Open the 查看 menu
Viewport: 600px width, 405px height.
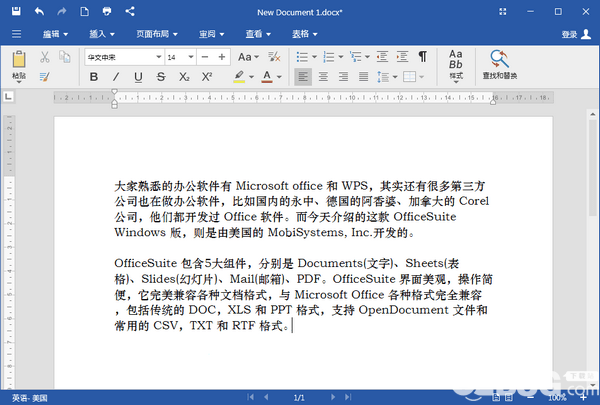(258, 34)
